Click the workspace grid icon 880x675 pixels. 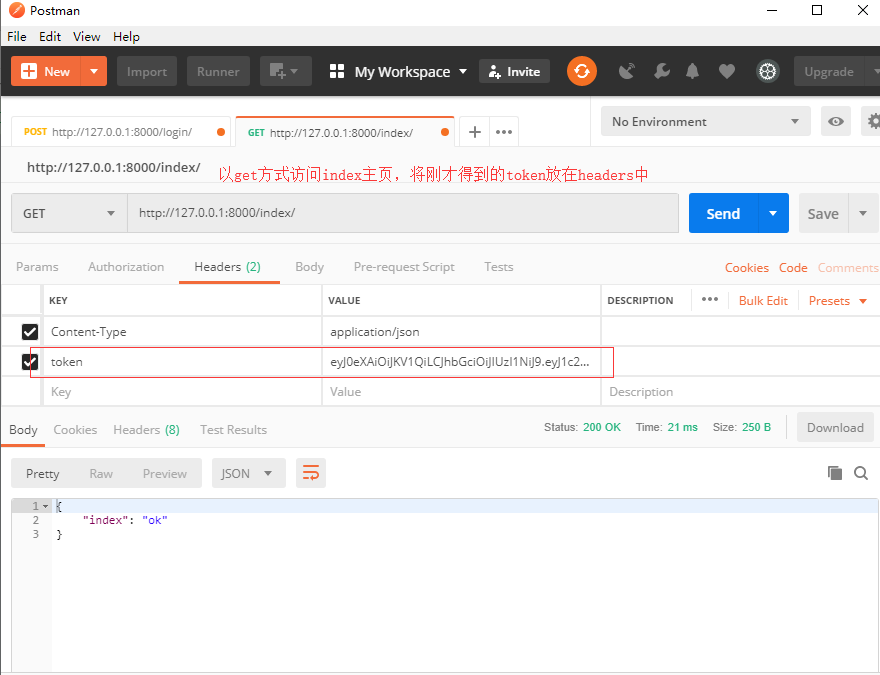tap(337, 71)
